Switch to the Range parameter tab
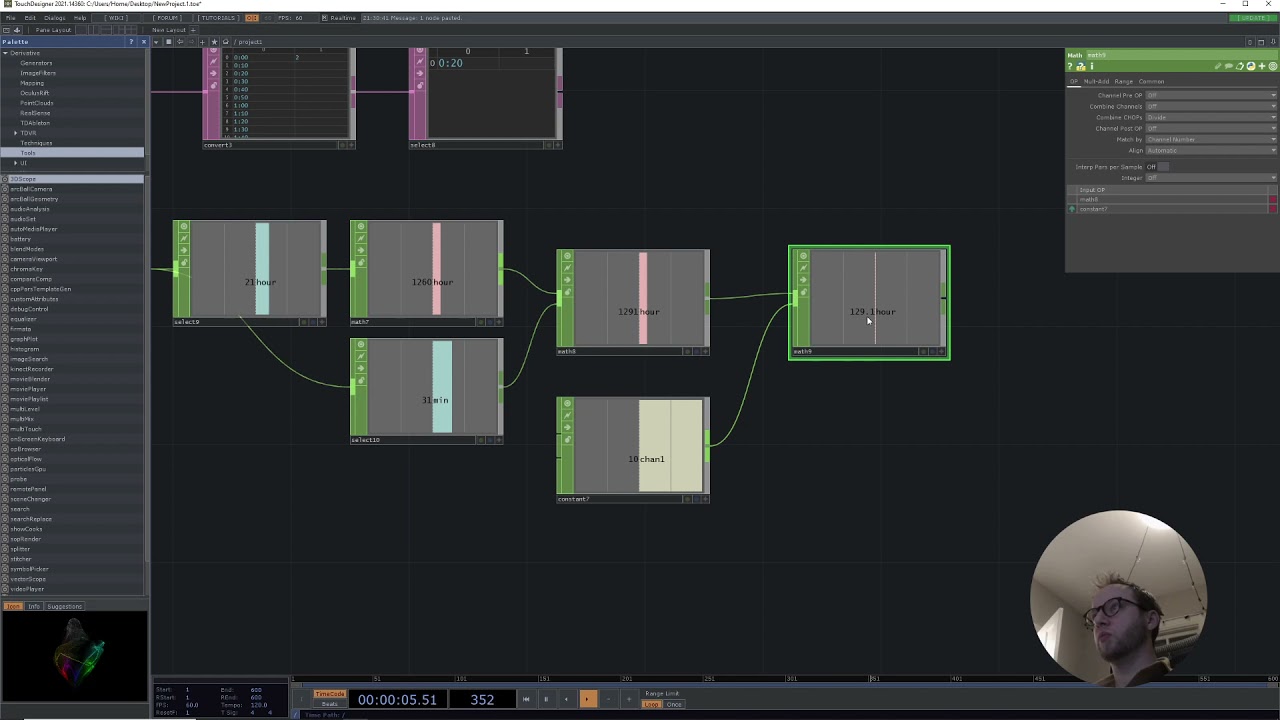This screenshot has height=720, width=1280. (x=1124, y=81)
